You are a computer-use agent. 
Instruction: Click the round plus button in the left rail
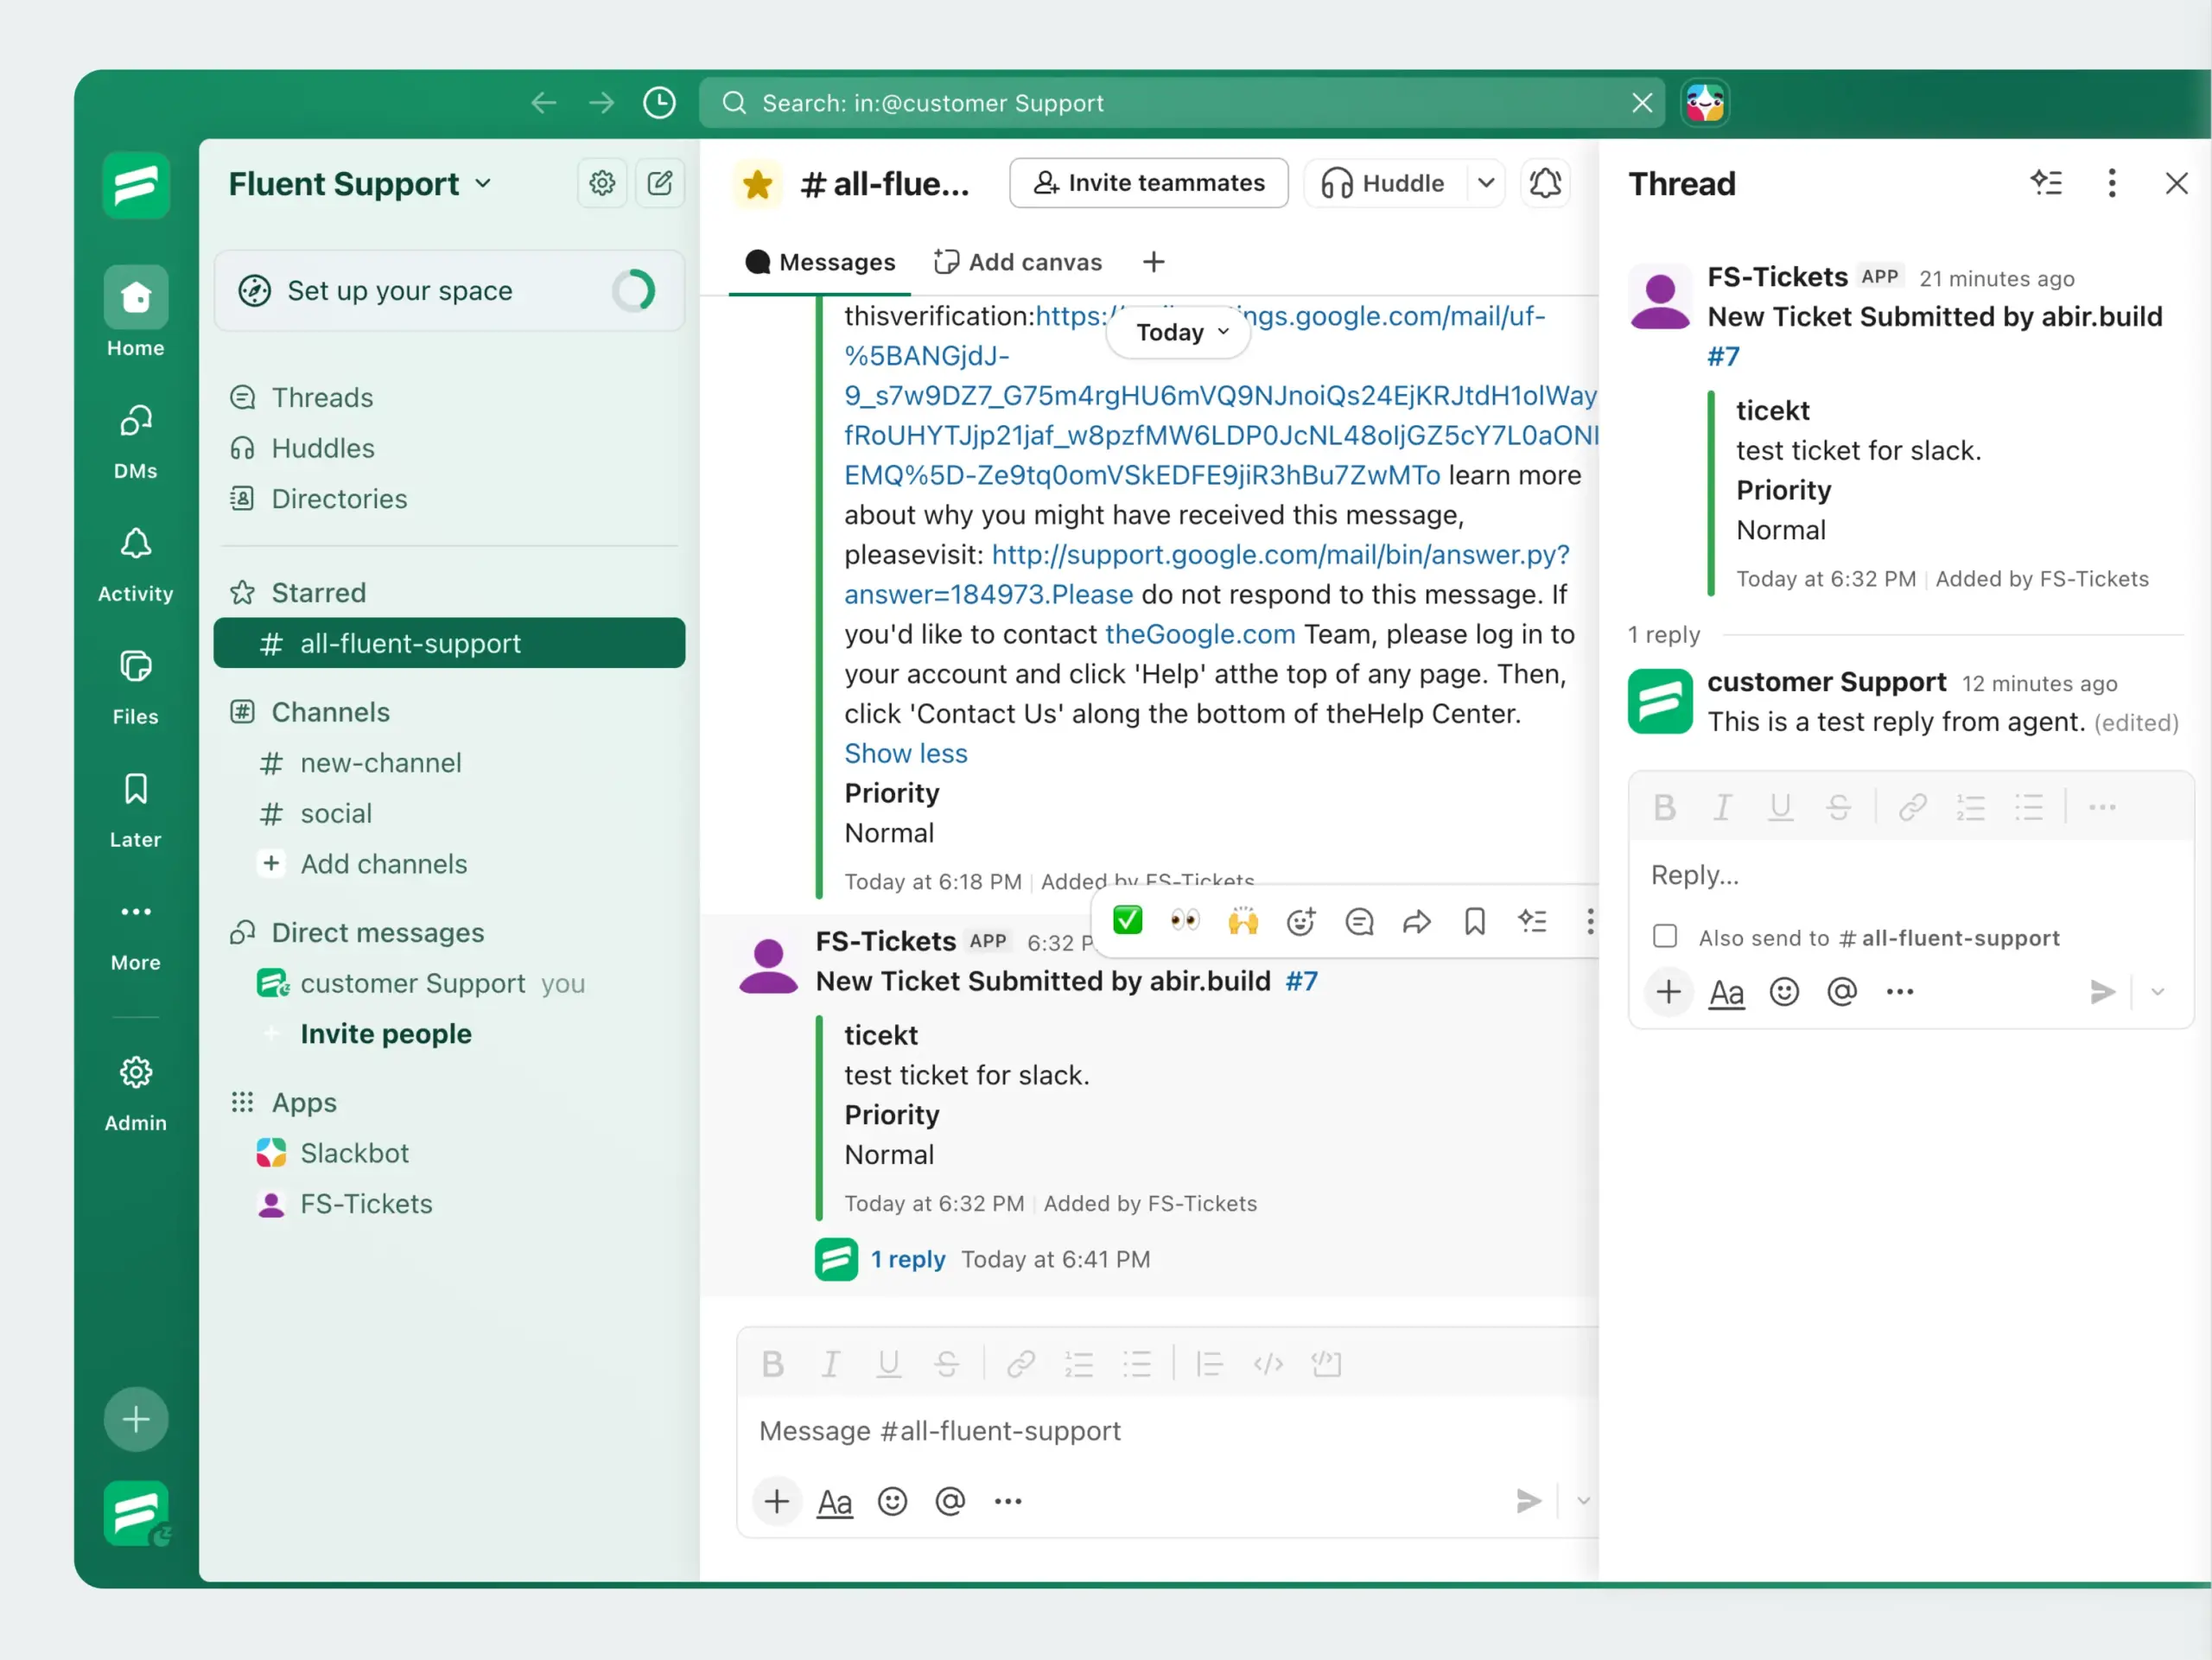(x=136, y=1419)
